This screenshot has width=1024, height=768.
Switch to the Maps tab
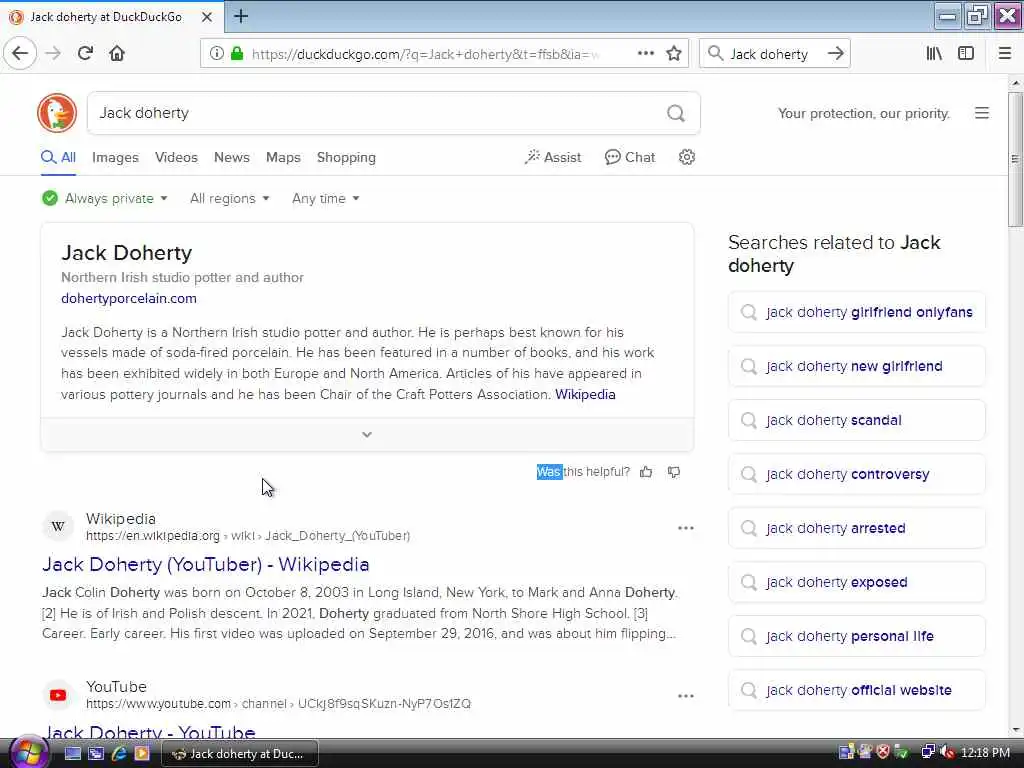pos(283,157)
